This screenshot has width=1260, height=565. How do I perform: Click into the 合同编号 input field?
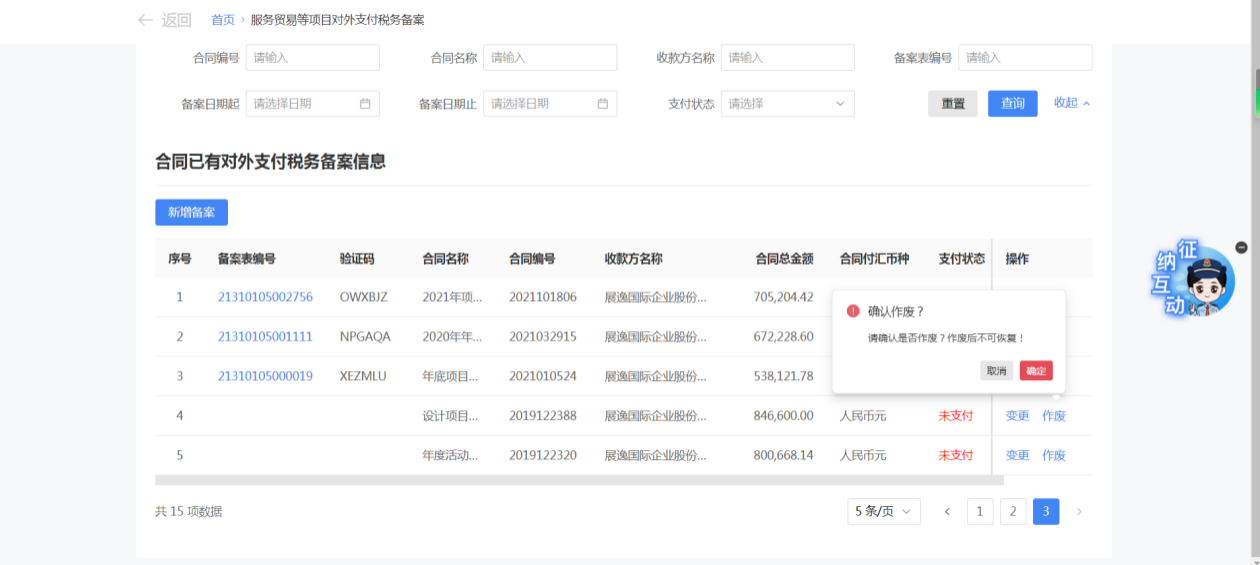pyautogui.click(x=312, y=58)
